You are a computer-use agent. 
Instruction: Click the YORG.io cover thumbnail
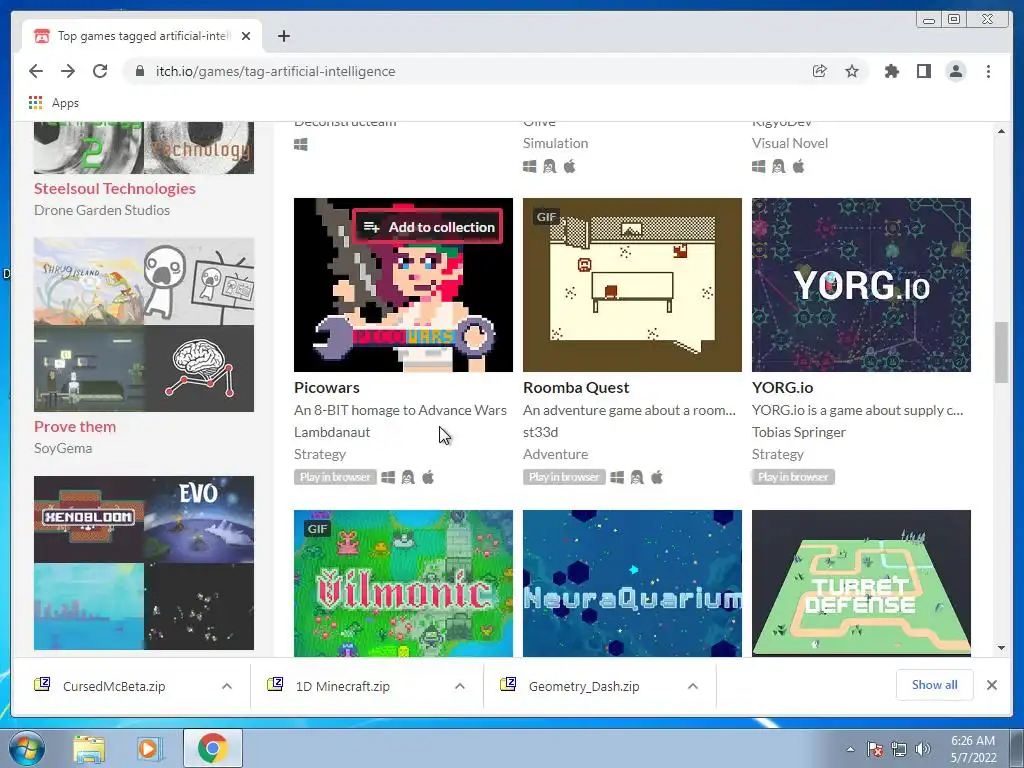(x=861, y=285)
